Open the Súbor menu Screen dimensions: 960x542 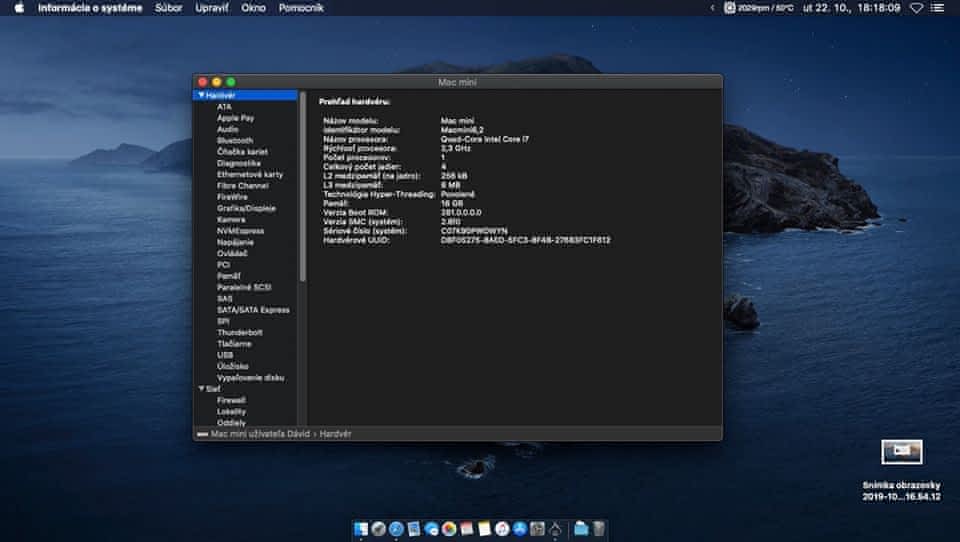pos(169,8)
